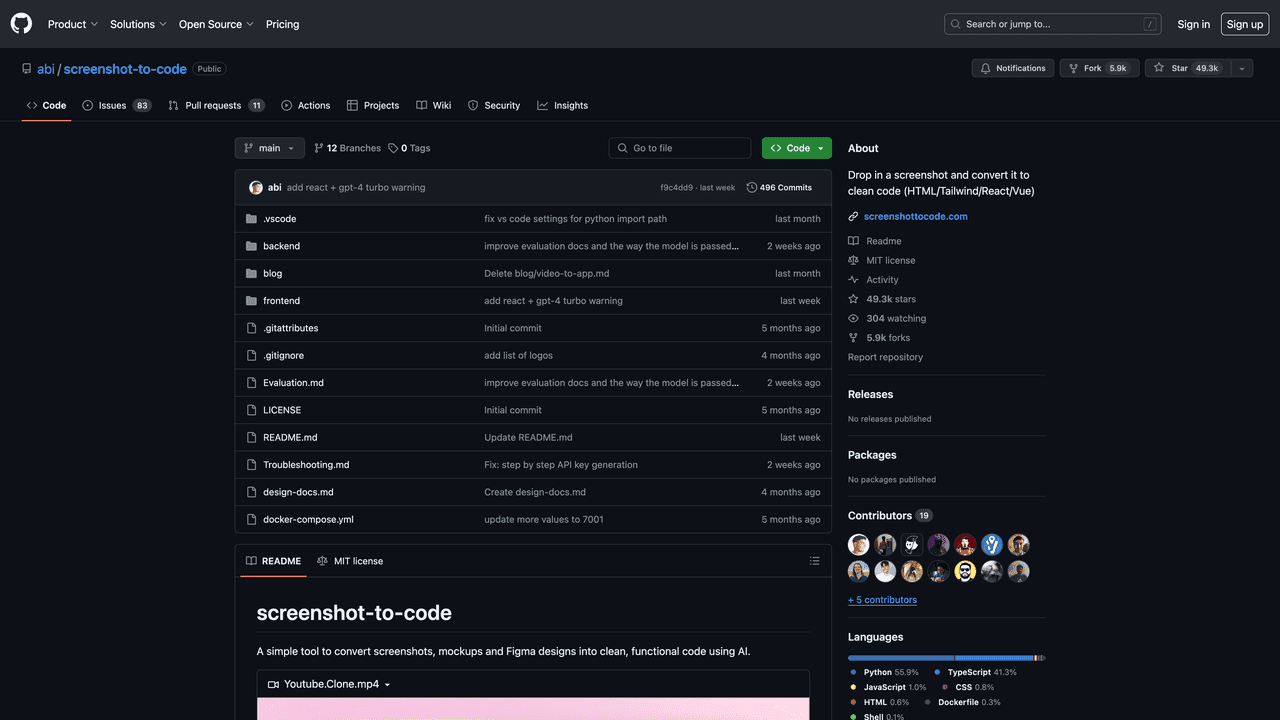Open the Insights tab
The height and width of the screenshot is (720, 1280).
(x=562, y=105)
